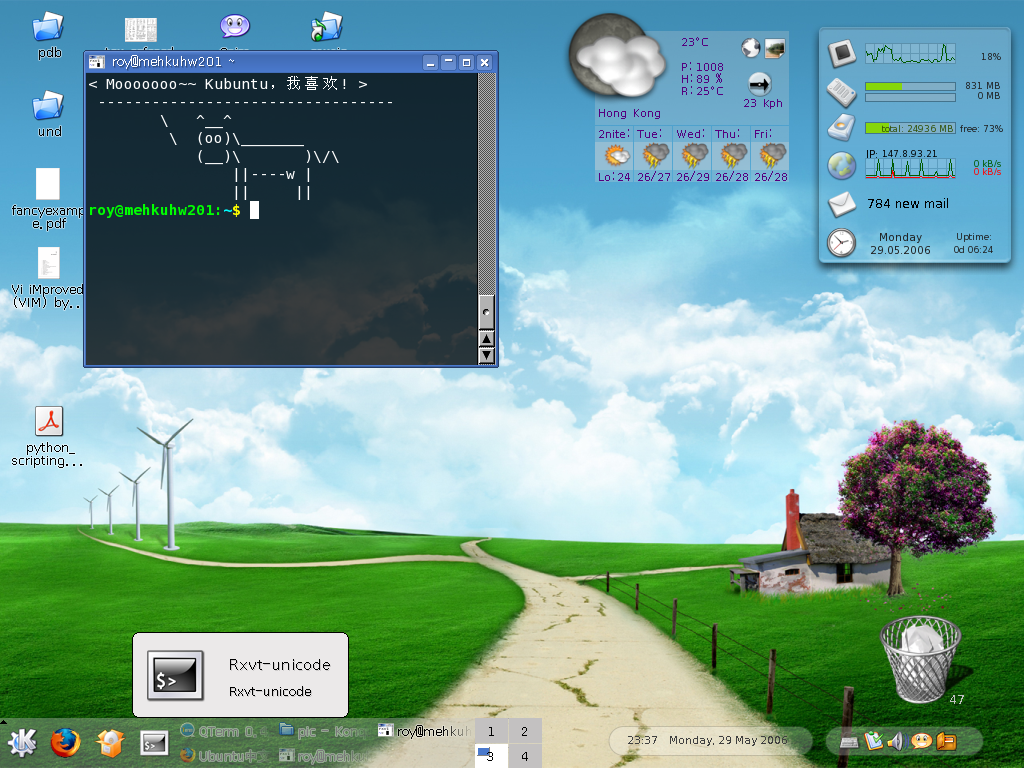This screenshot has height=768, width=1024.
Task: Open volume speaker tray icon
Action: point(897,741)
